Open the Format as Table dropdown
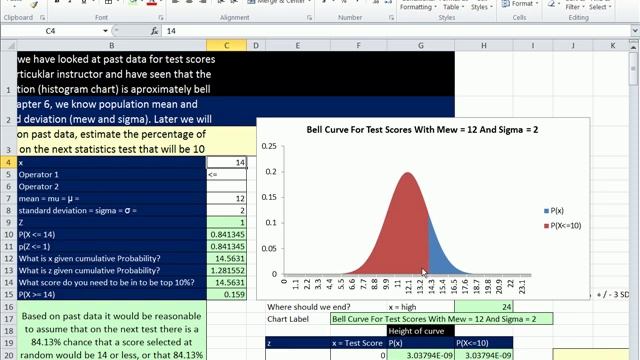Screen dimensions: 640x360 click(453, 6)
